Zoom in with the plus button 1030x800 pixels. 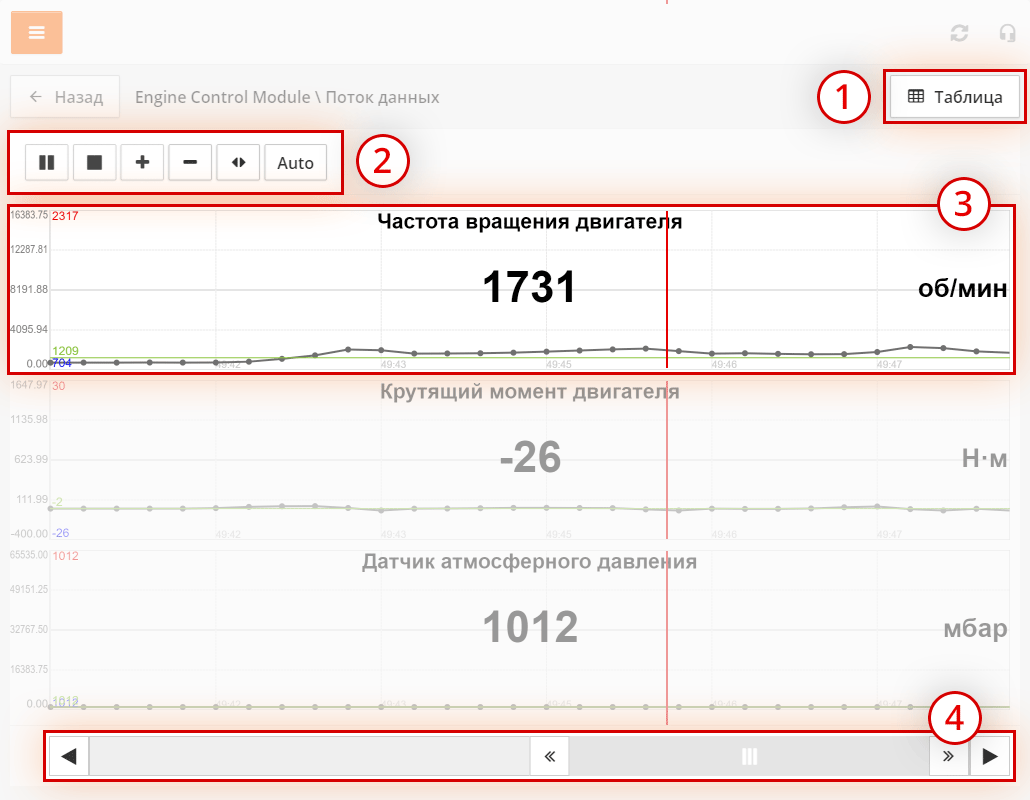(142, 162)
